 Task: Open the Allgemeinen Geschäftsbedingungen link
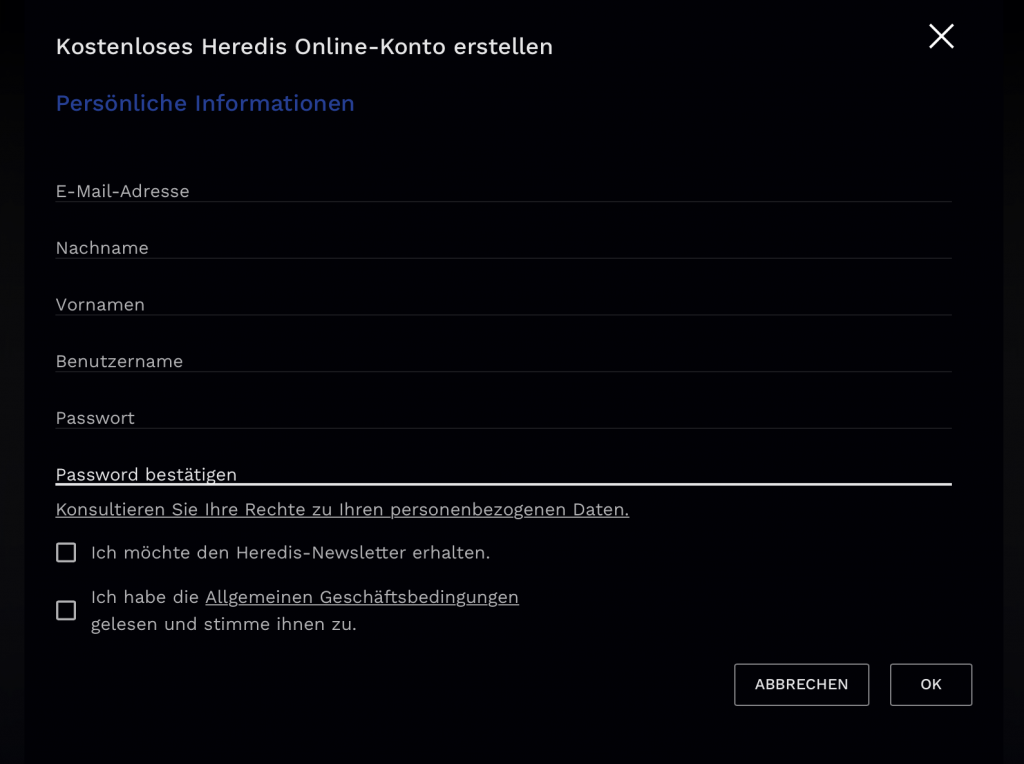[361, 597]
